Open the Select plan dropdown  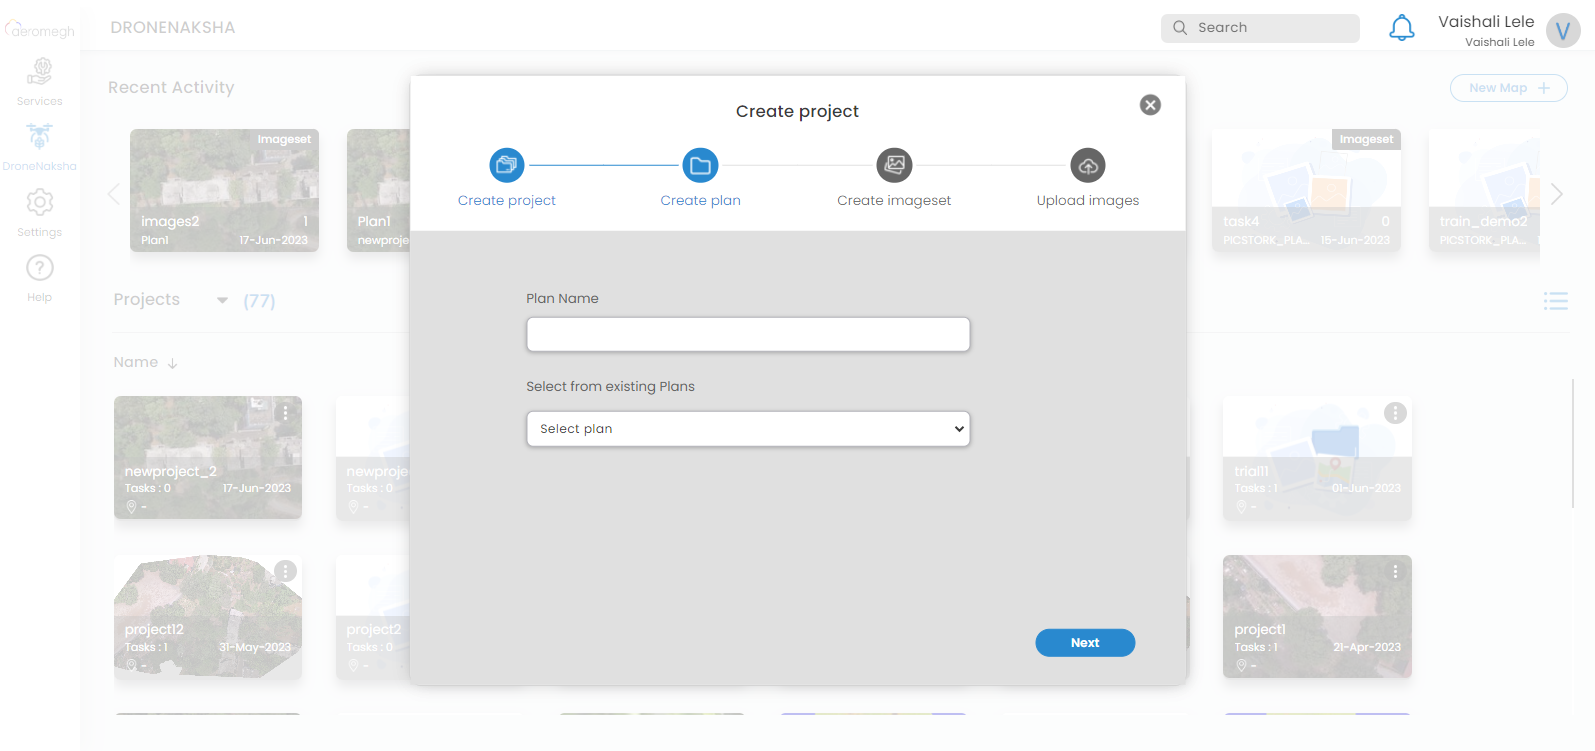(x=748, y=429)
